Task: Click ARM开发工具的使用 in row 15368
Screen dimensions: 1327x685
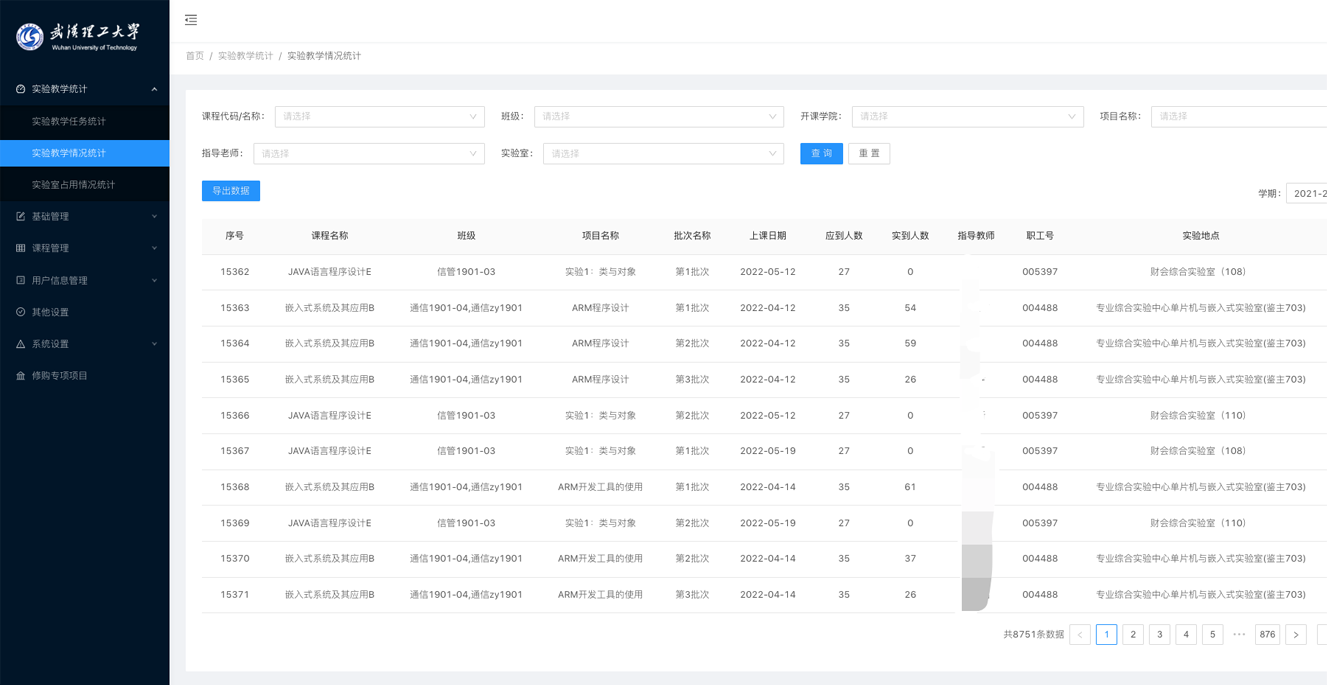Action: 600,487
